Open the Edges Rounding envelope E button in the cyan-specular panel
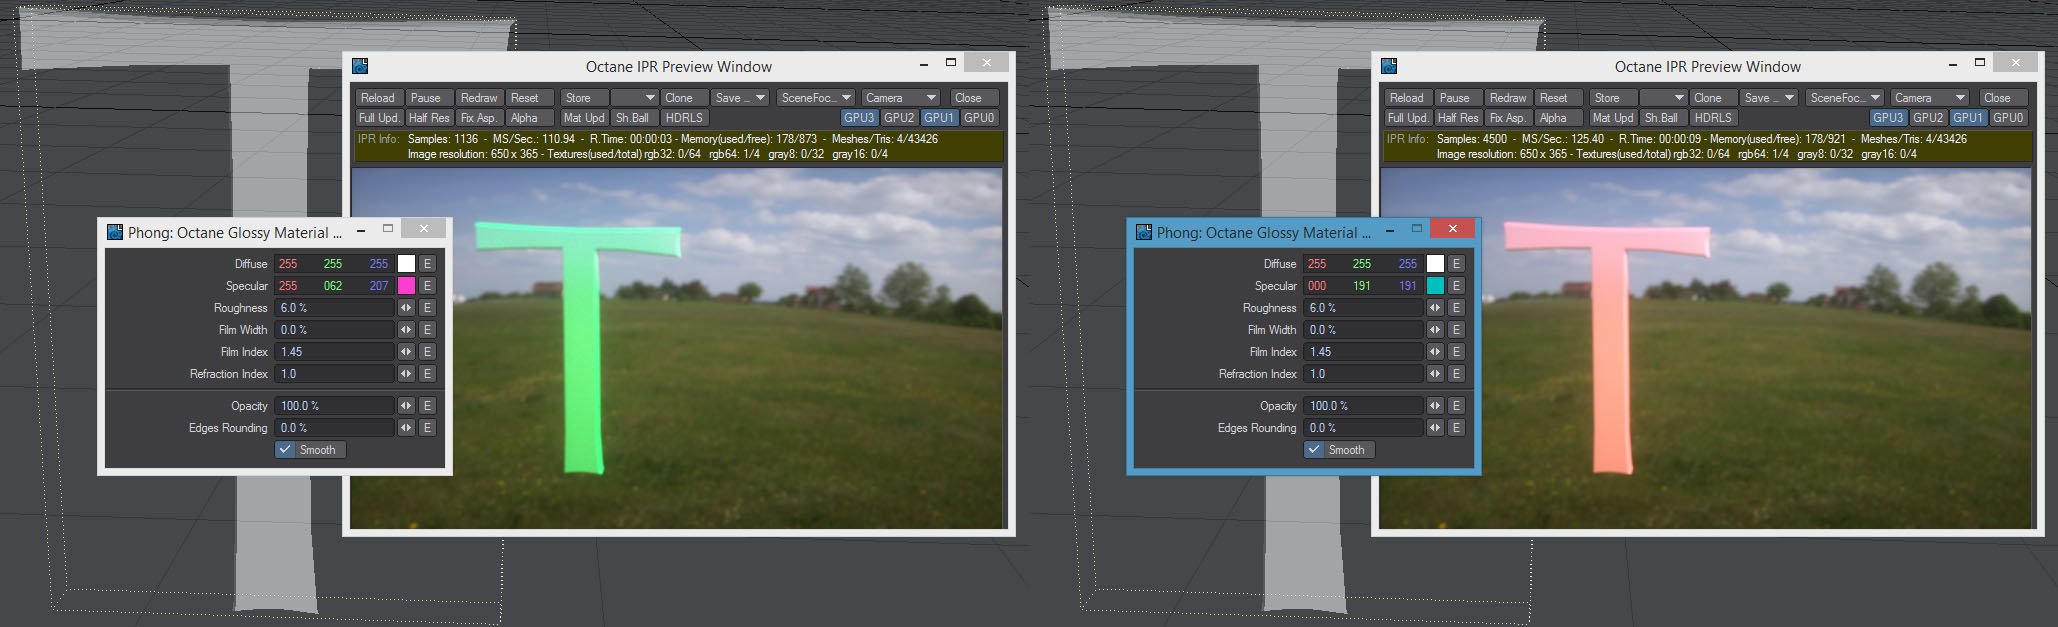This screenshot has height=627, width=2058. click(1456, 428)
